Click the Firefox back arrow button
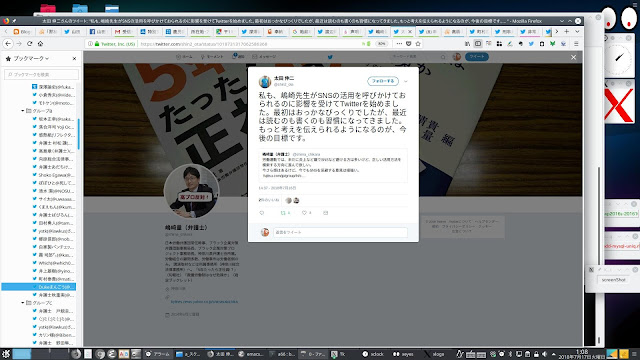This screenshot has height=360, width=640. 8,44
